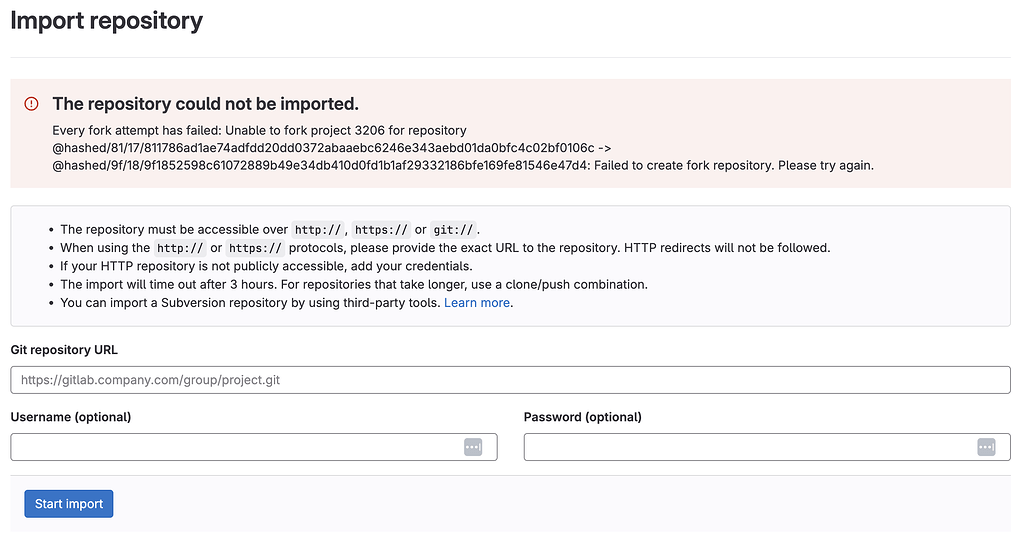This screenshot has height=533, width=1024.
Task: Click the bullet about the 3 hours timeout
Action: pos(354,284)
